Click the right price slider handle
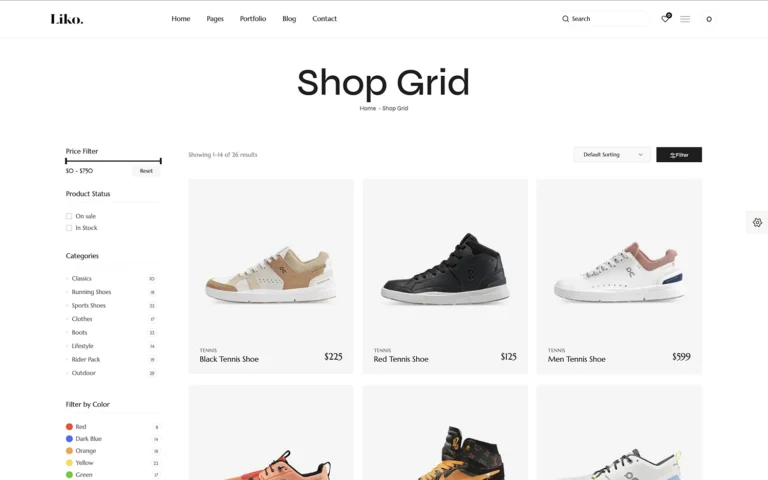 click(x=160, y=161)
